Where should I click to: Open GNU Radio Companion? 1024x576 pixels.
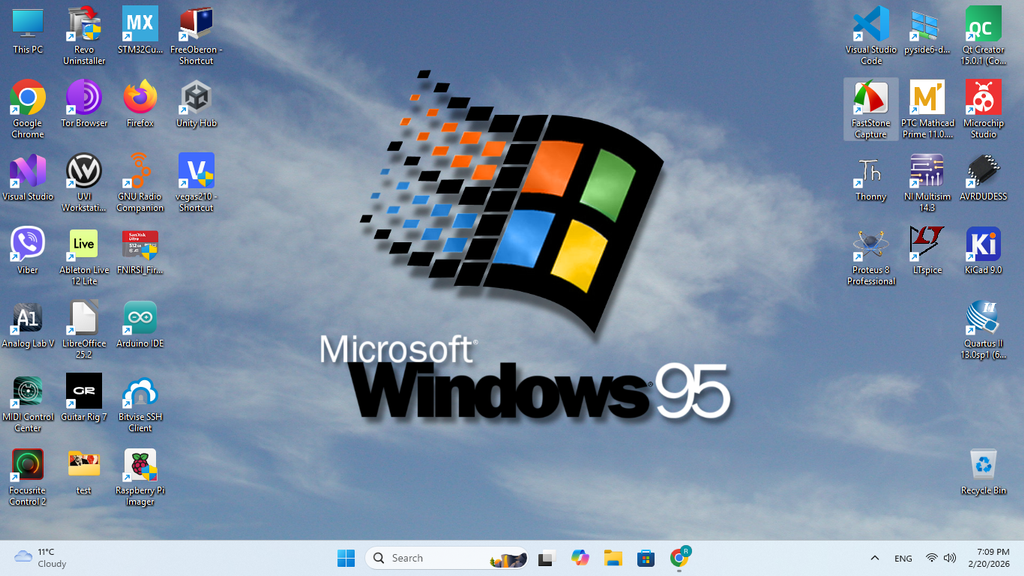coord(139,173)
